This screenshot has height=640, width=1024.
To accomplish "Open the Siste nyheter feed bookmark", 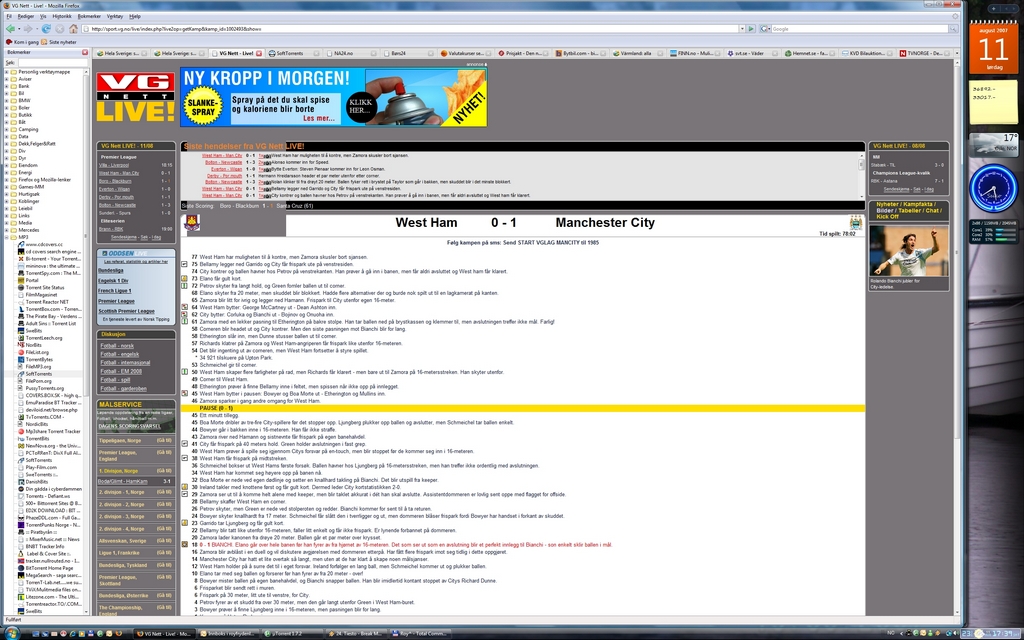I will click(59, 42).
